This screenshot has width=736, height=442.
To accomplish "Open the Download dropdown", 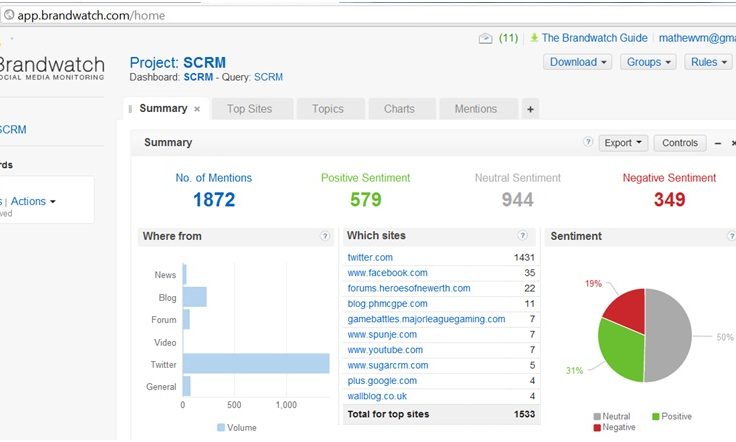I will (577, 62).
